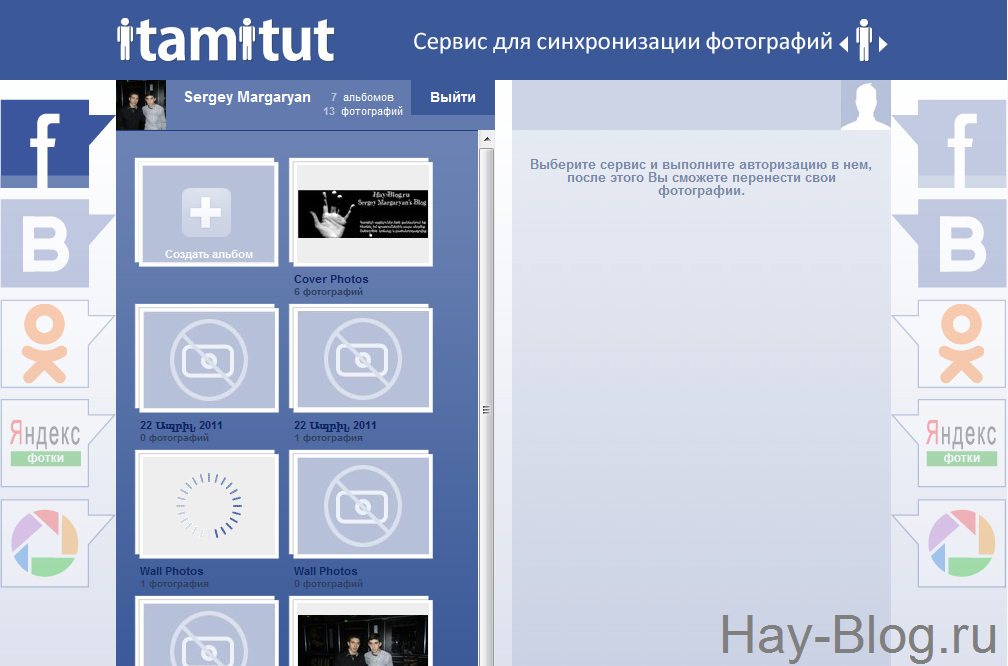Viewport: 1008px width, 666px height.
Task: Select Yandex Fotki service on left sidebar
Action: [45, 443]
